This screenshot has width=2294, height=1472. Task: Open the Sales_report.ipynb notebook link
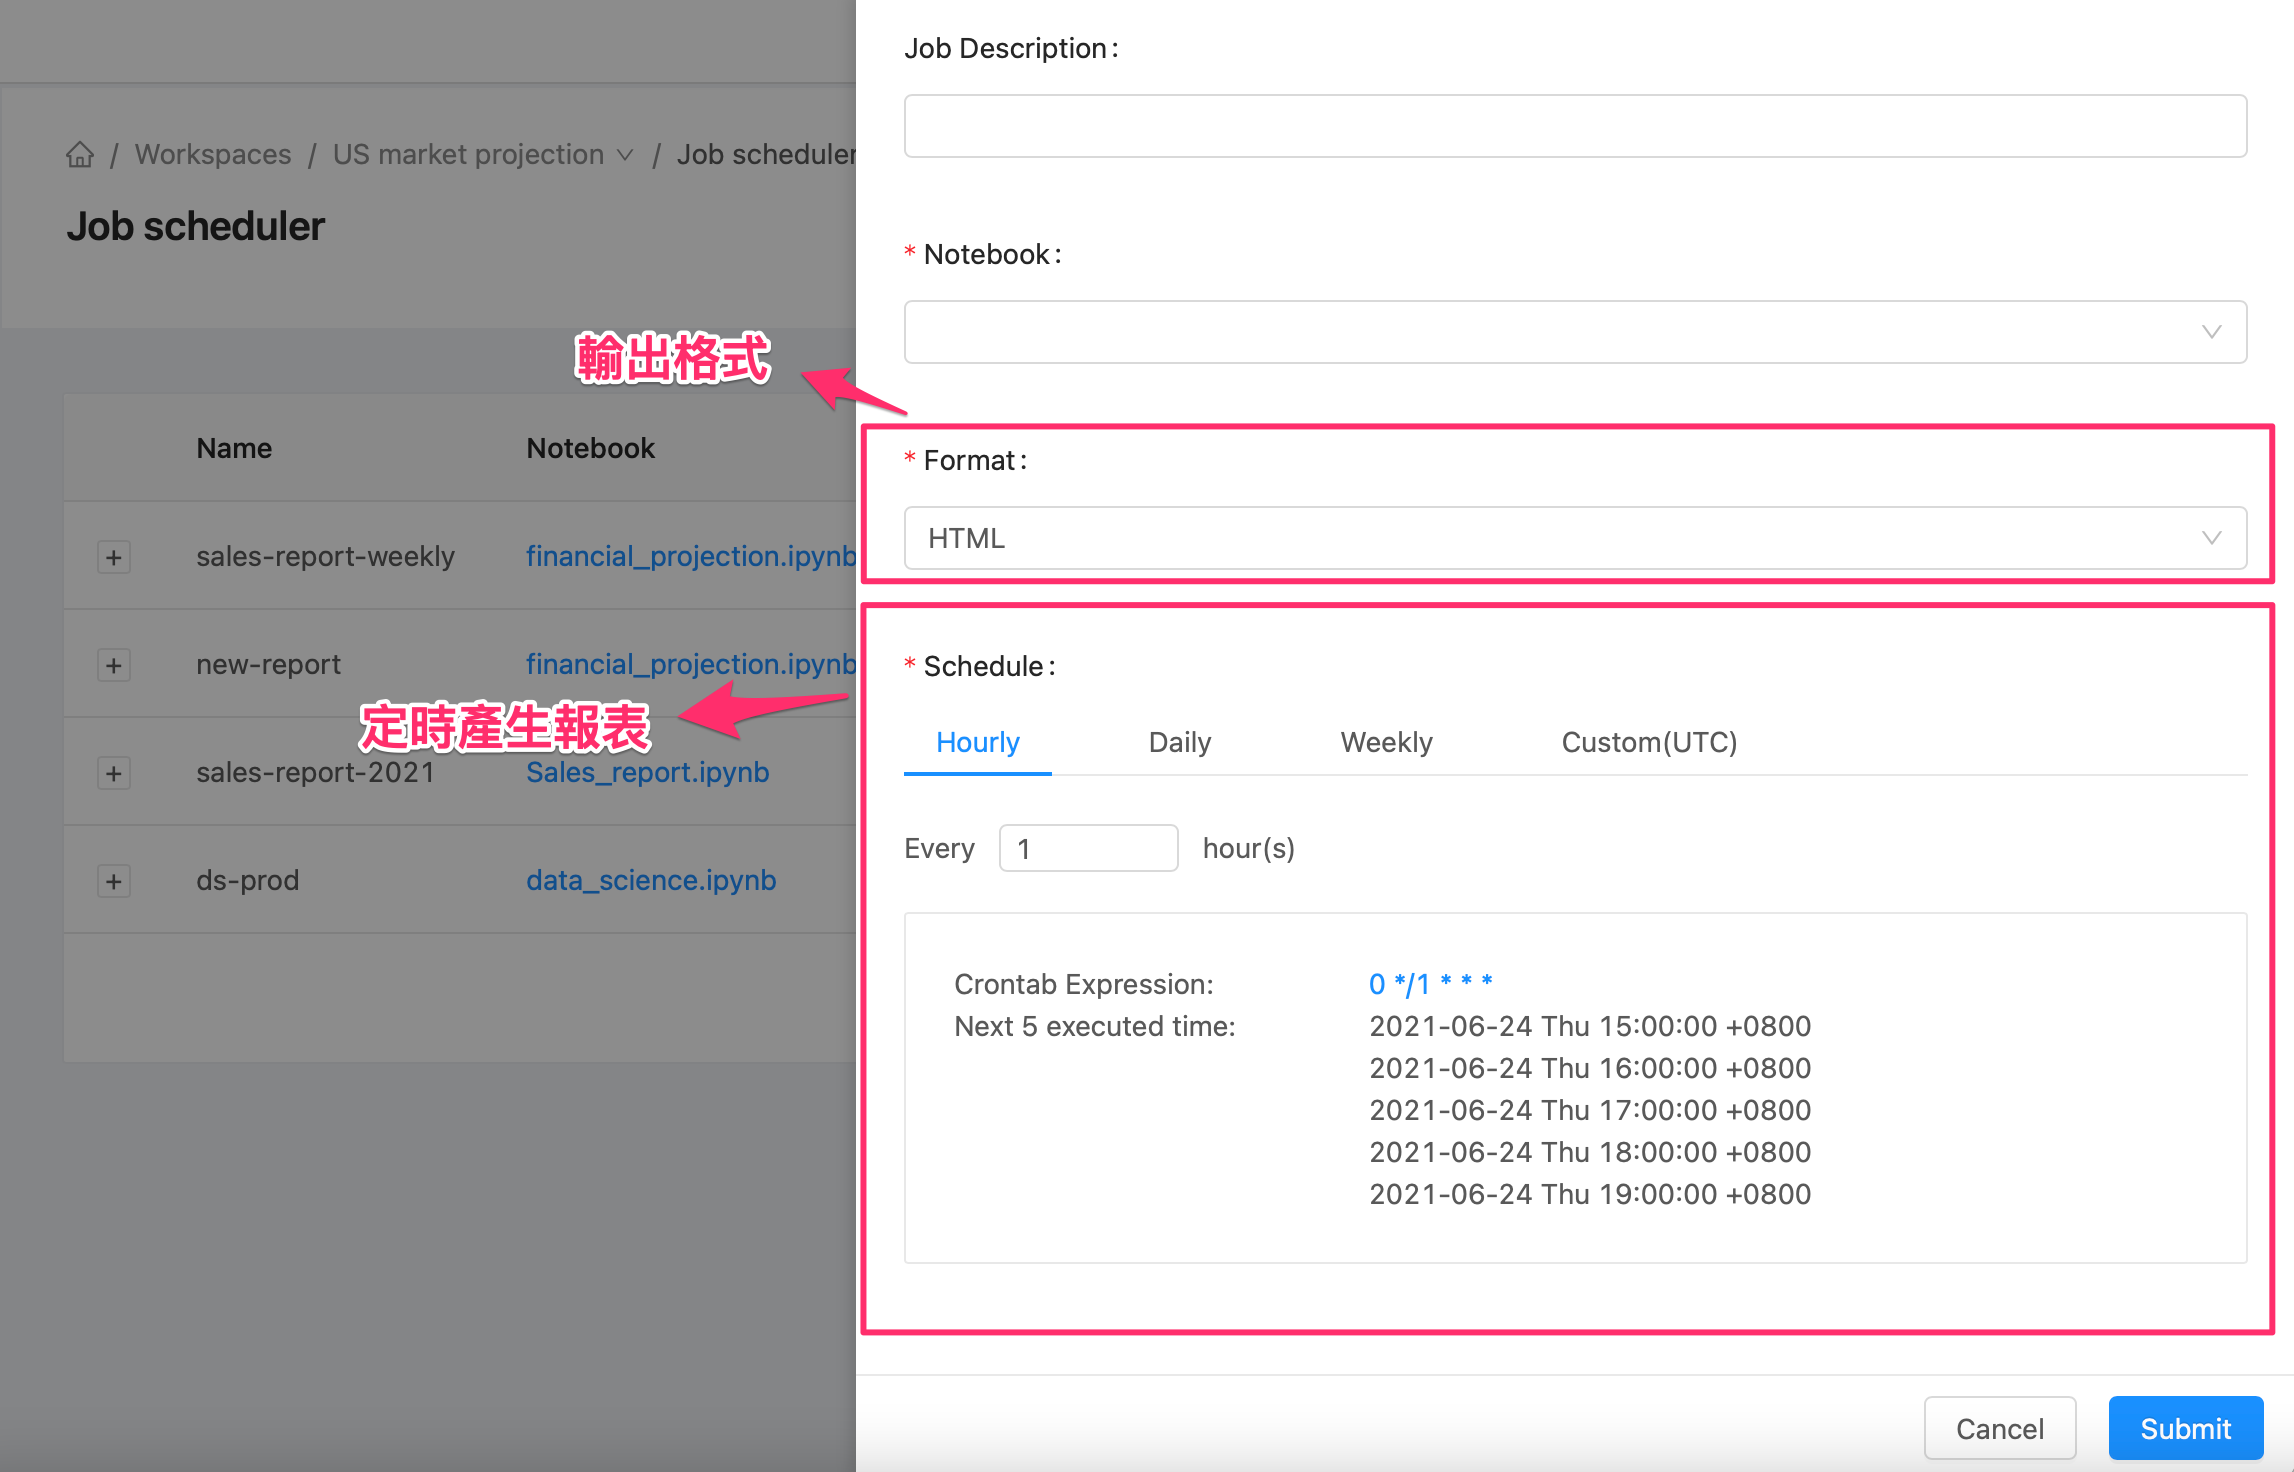(x=647, y=772)
